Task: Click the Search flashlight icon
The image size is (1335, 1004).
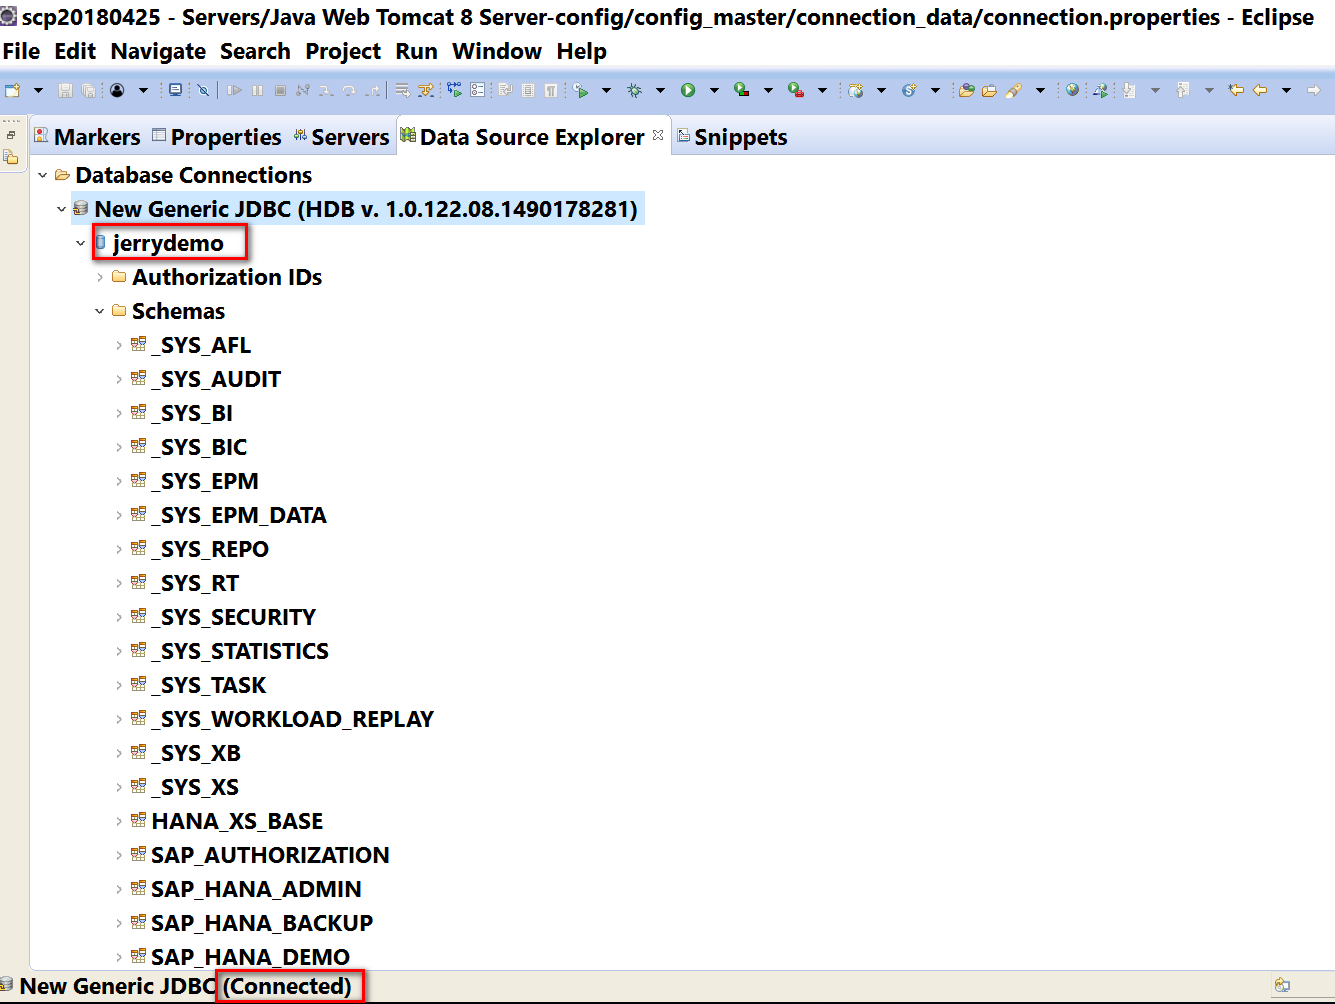Action: pyautogui.click(x=1014, y=90)
